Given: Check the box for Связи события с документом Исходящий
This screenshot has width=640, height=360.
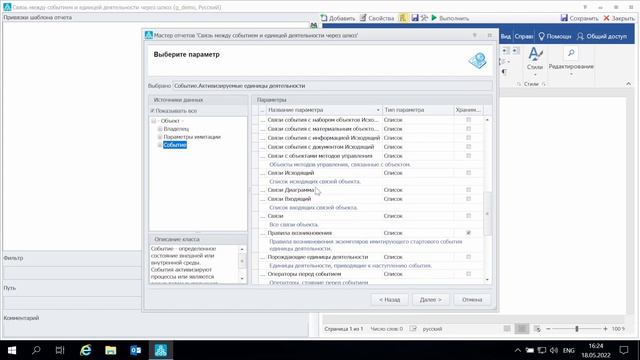Looking at the screenshot, I should tap(469, 147).
